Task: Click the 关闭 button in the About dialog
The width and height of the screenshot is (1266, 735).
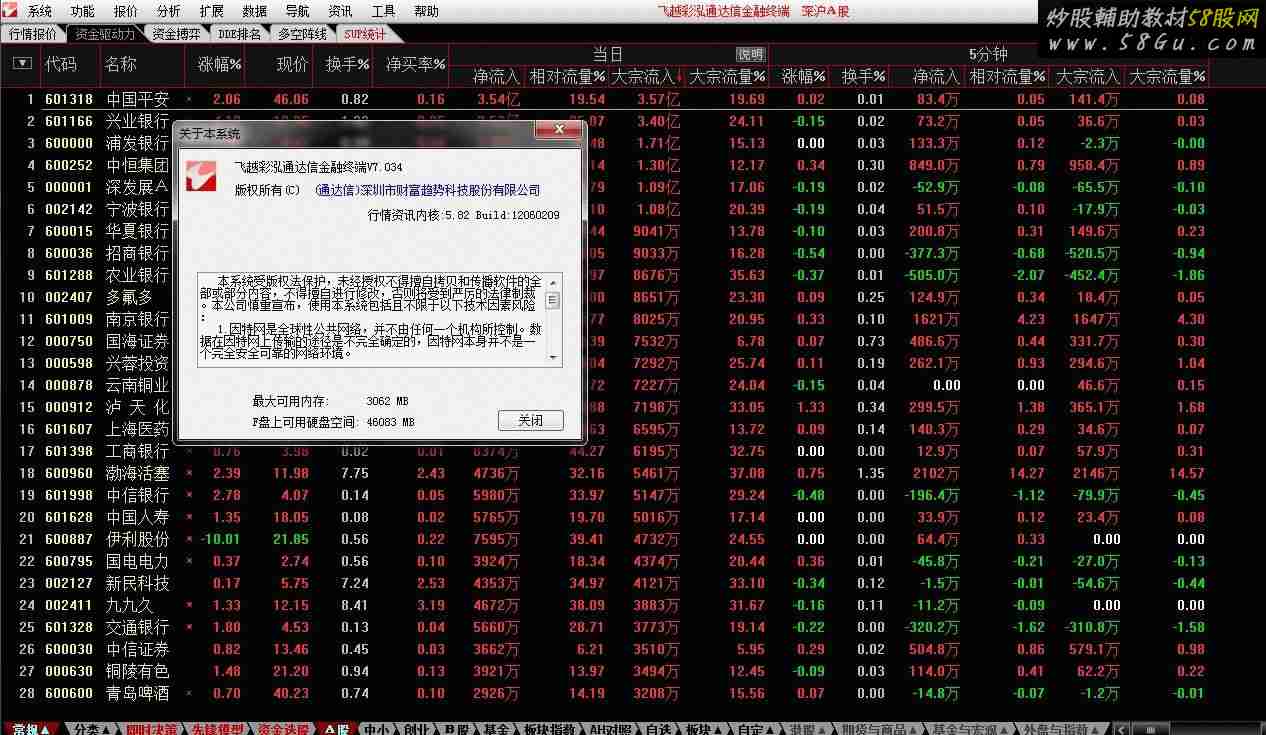Action: coord(530,421)
